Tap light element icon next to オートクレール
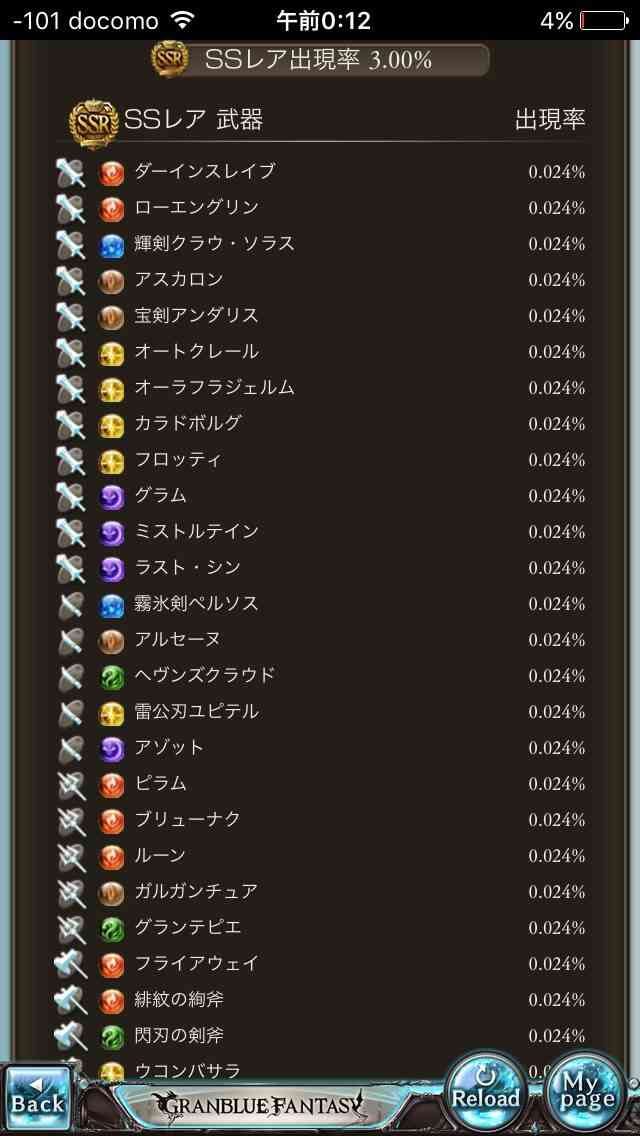The image size is (640, 1136). pos(112,352)
